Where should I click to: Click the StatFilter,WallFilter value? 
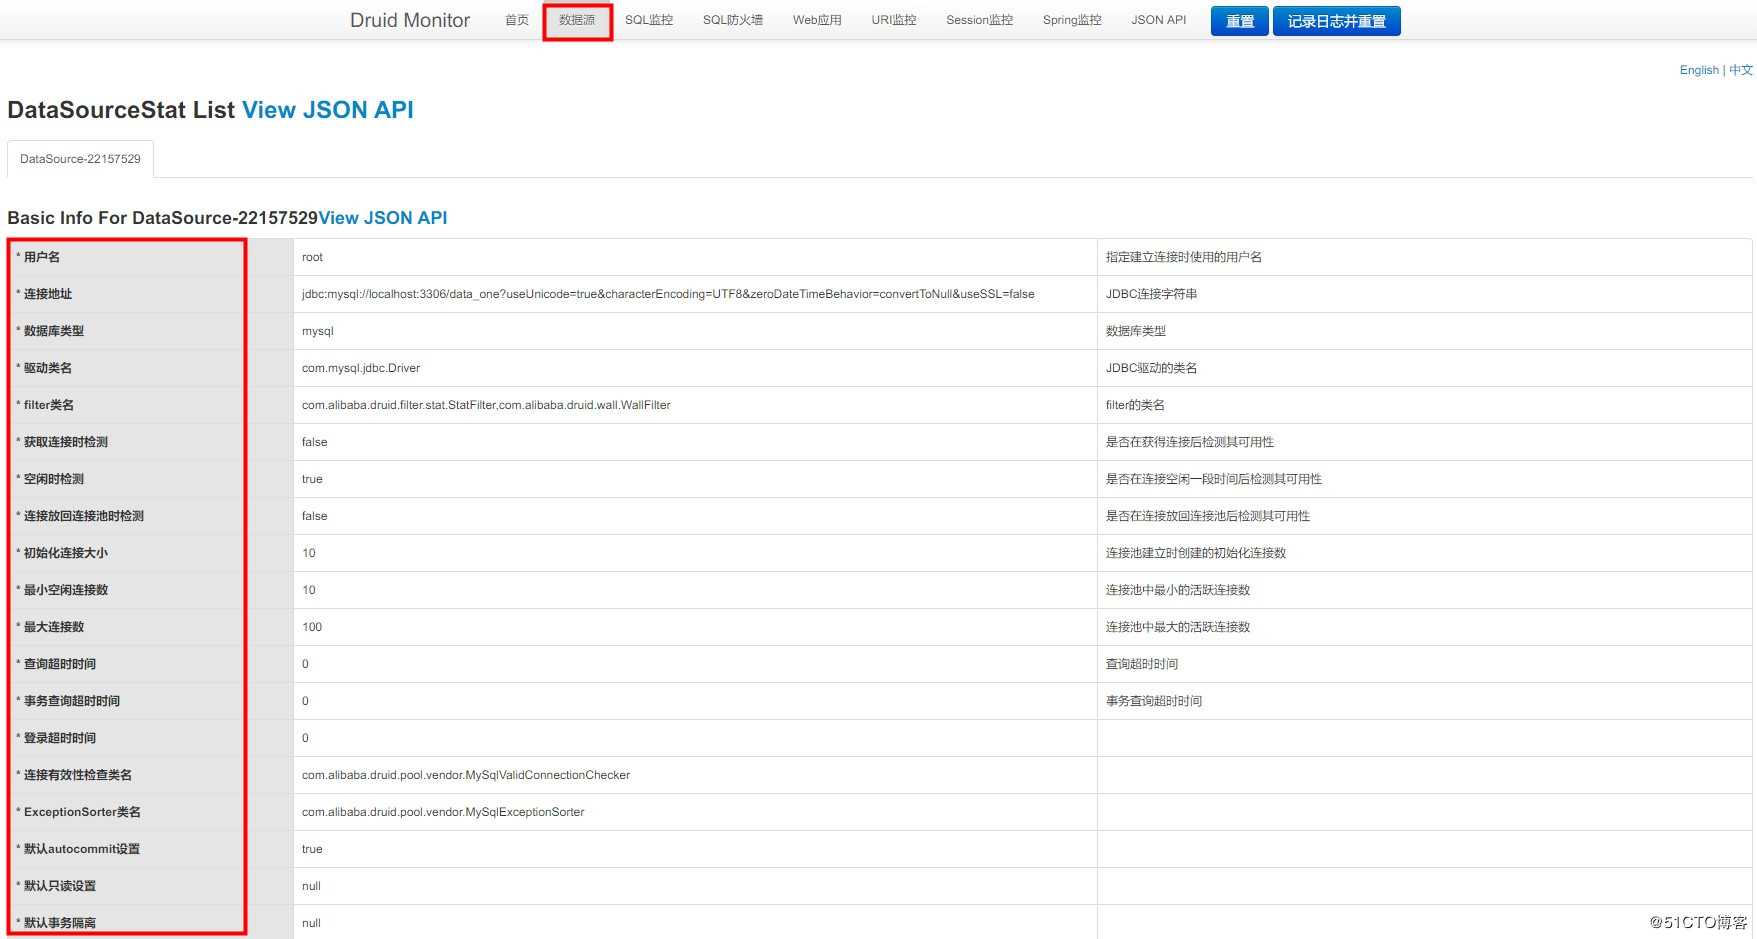point(486,405)
